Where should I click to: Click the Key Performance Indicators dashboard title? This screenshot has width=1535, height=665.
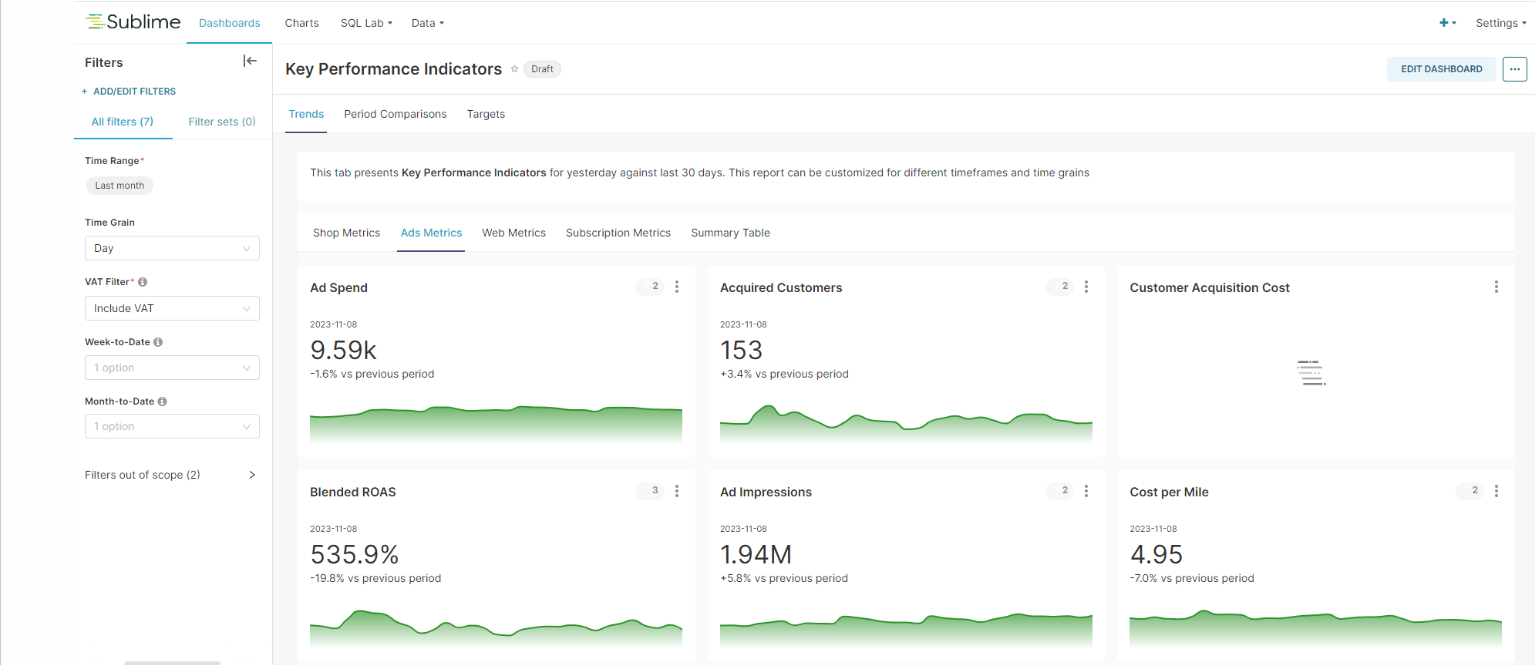tap(393, 69)
